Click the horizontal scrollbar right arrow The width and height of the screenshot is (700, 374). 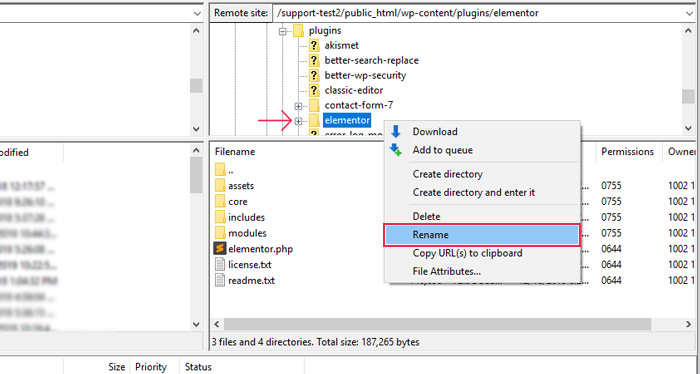[689, 324]
